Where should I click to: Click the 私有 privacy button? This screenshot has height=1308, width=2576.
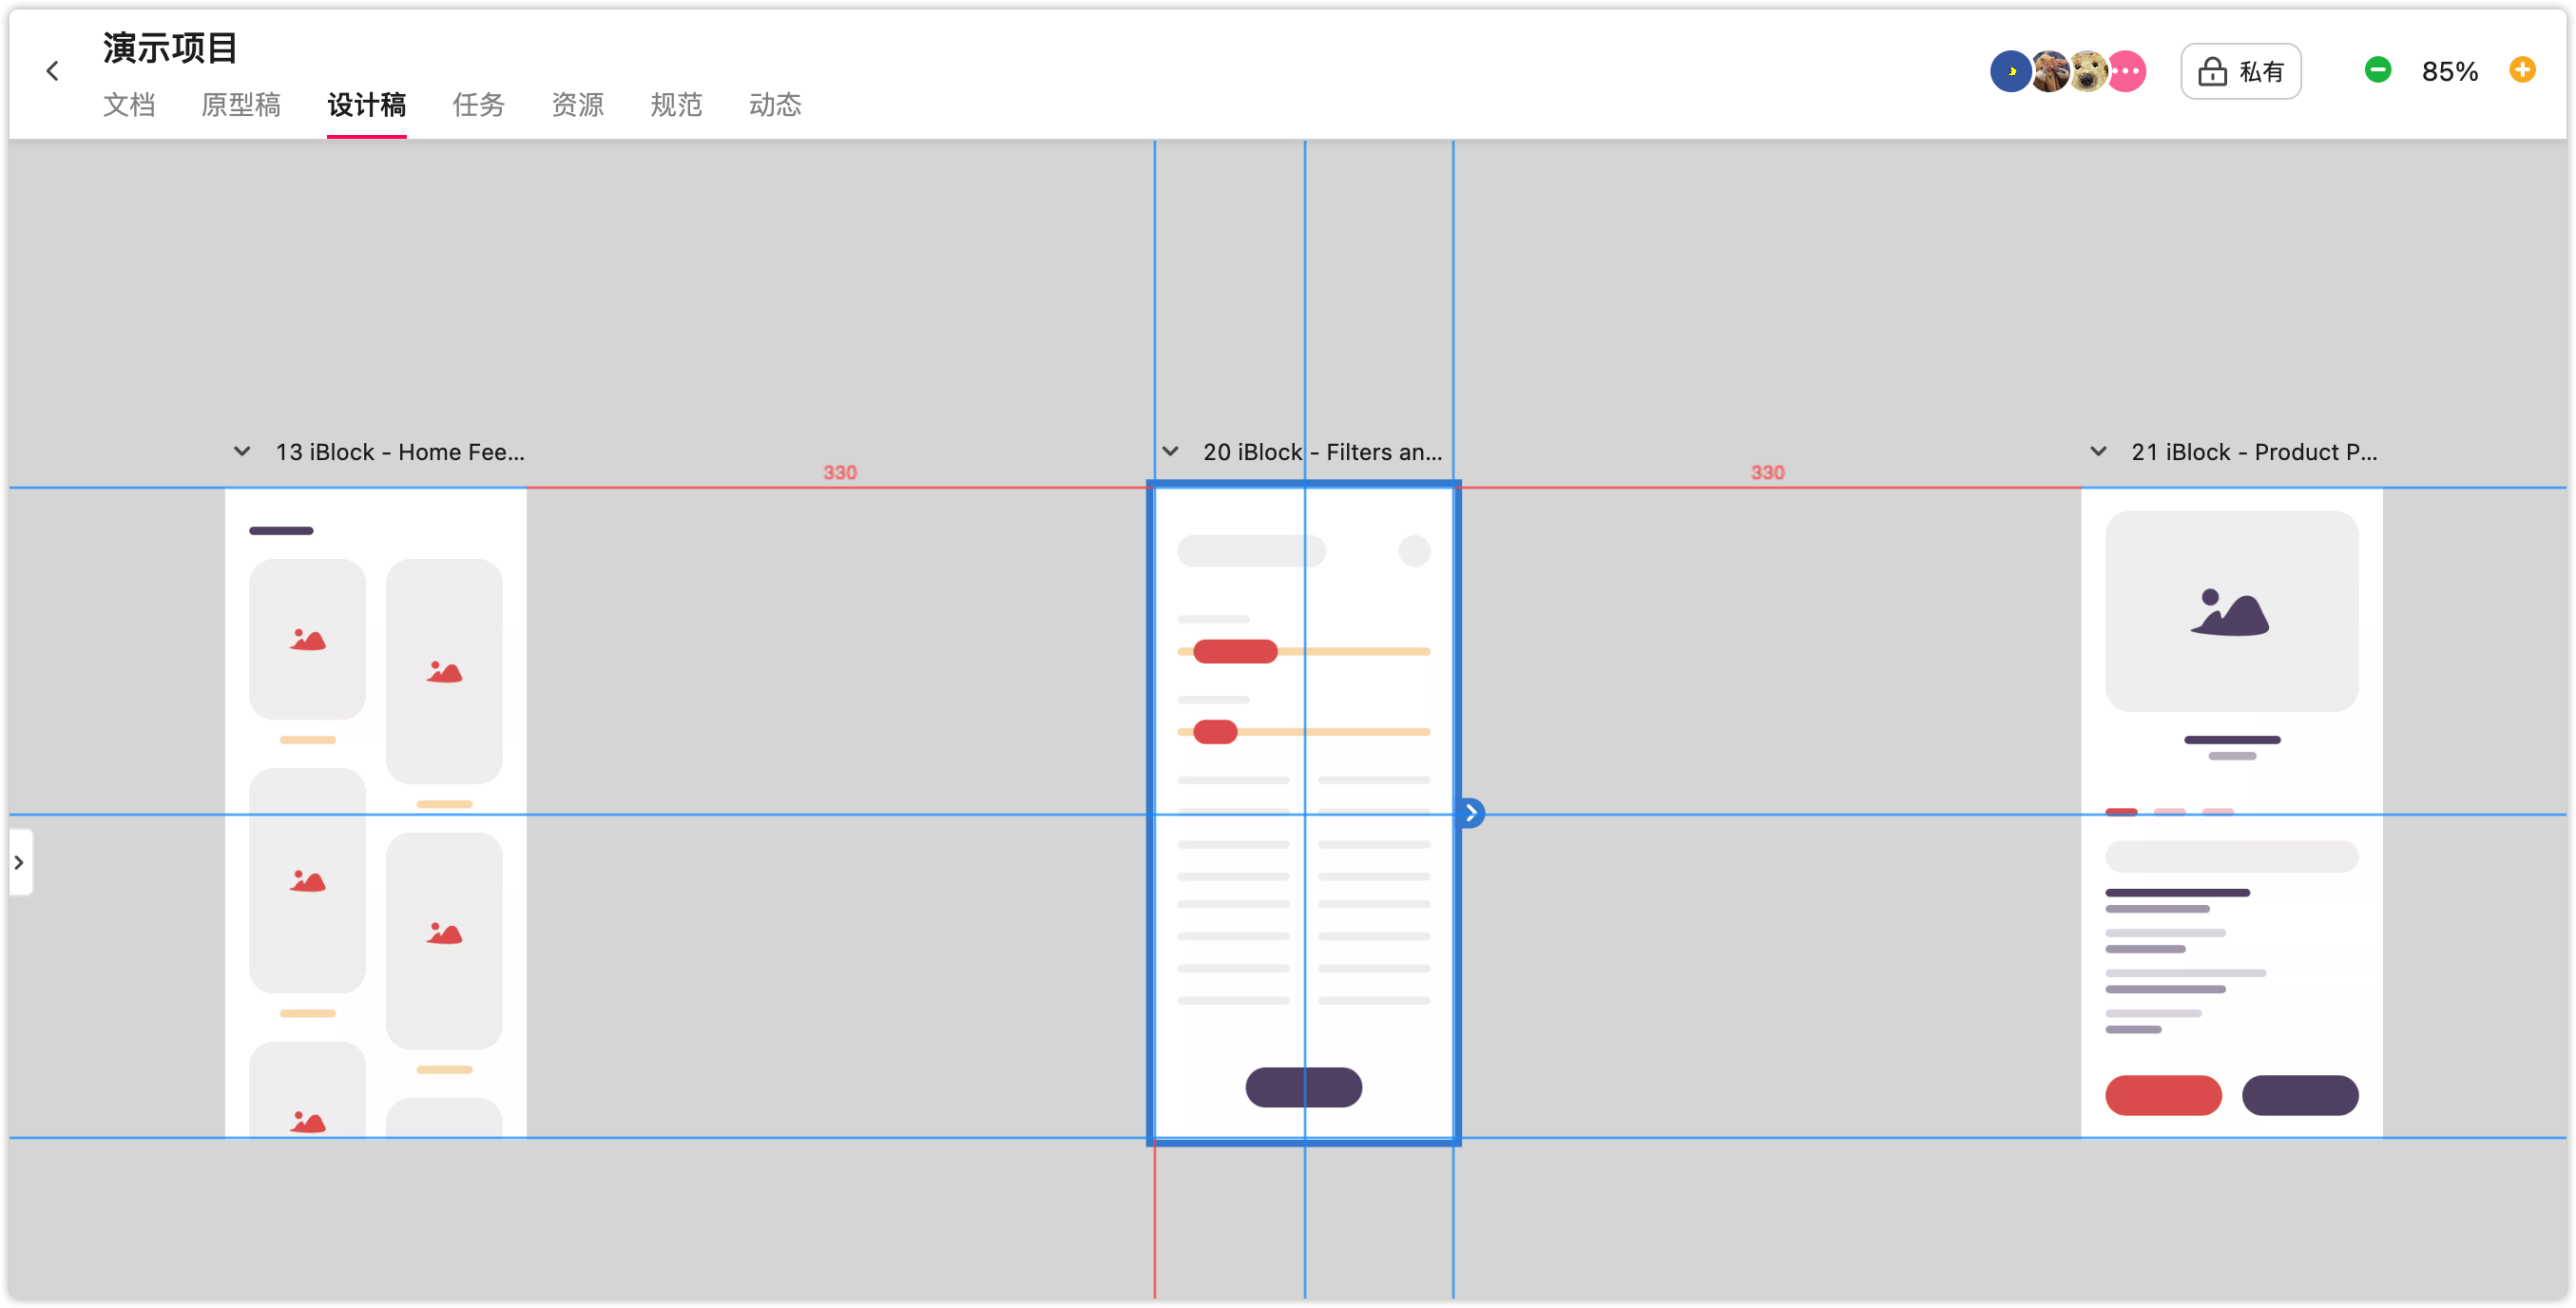tap(2240, 72)
